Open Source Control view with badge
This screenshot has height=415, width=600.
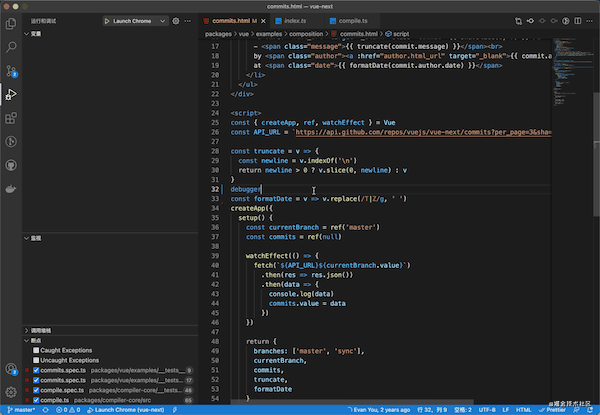click(11, 71)
